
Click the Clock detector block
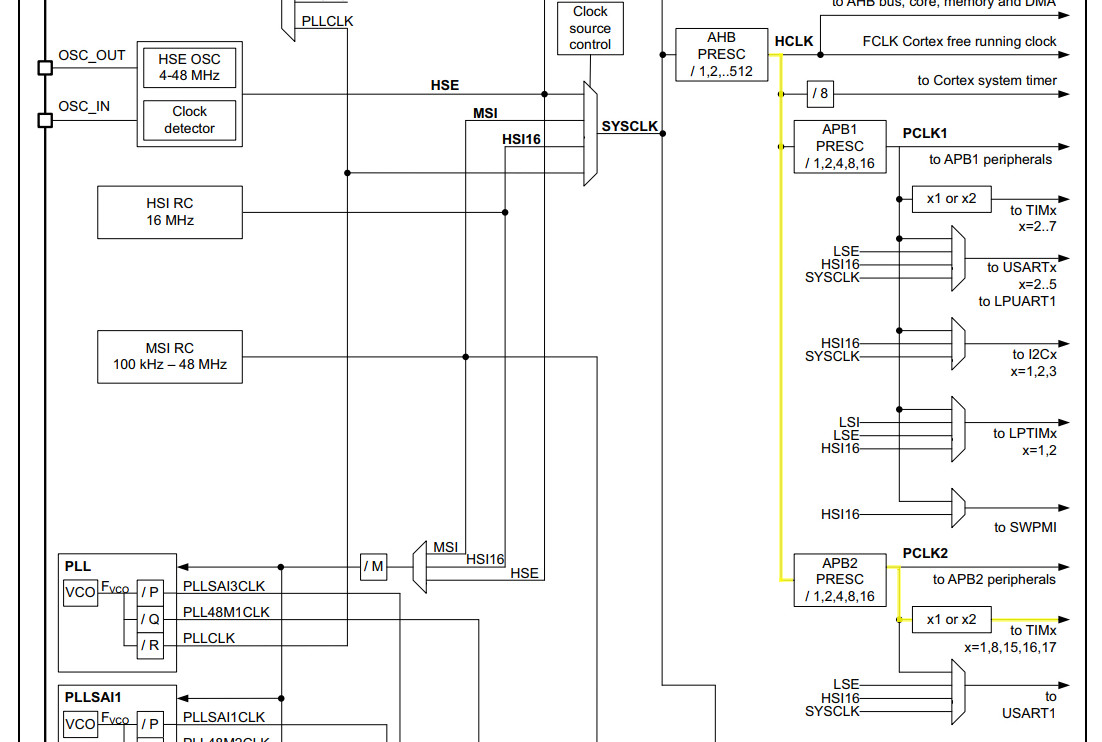click(x=189, y=120)
